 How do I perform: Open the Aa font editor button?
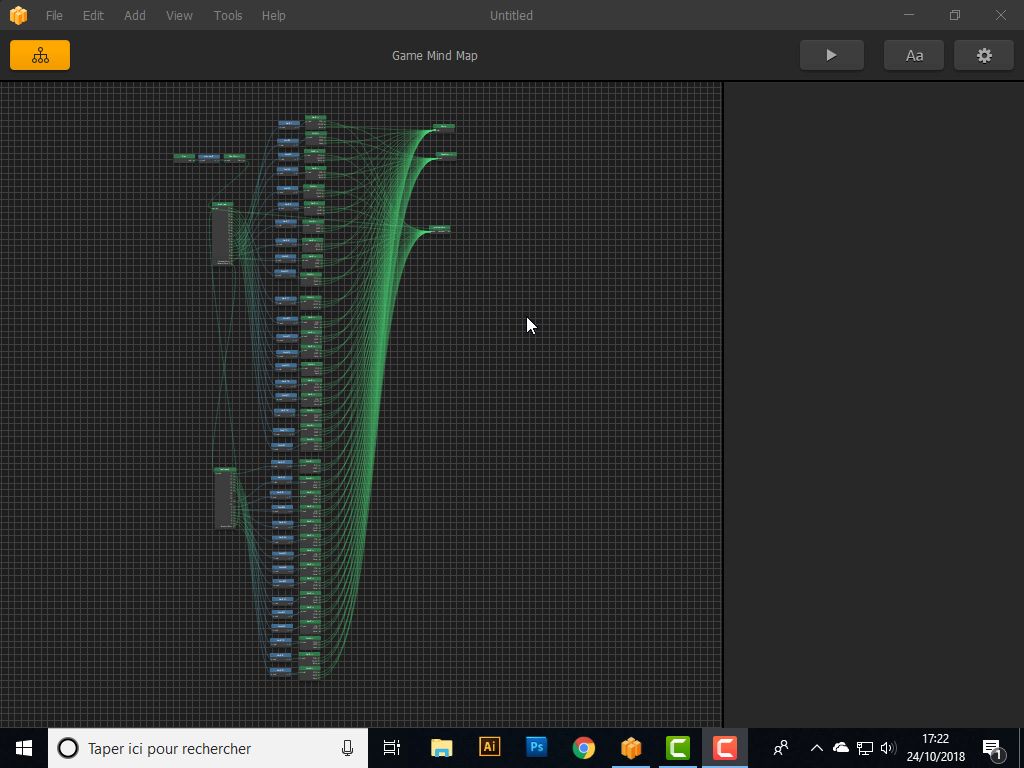(914, 56)
